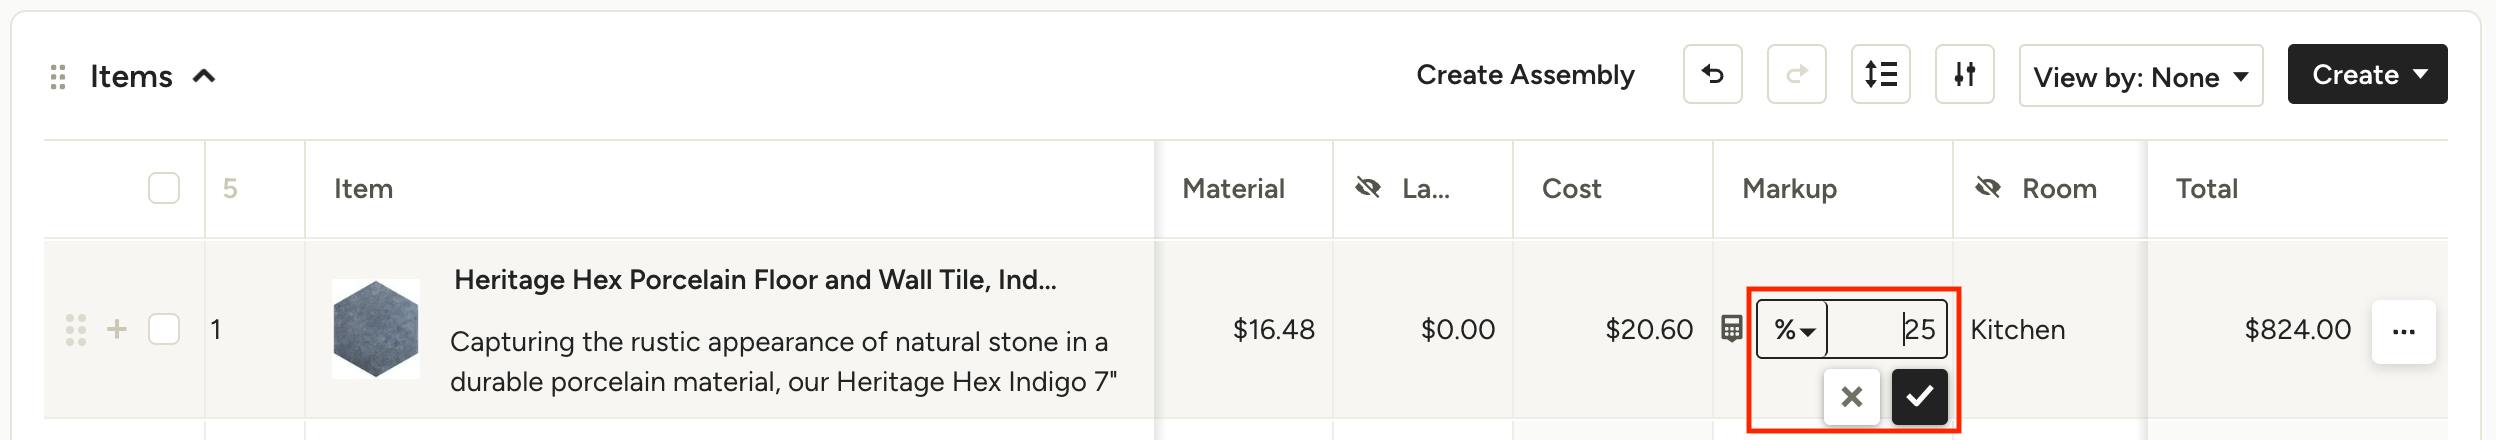2496x440 pixels.
Task: Grab the row 1 drag handle
Action: (x=75, y=329)
